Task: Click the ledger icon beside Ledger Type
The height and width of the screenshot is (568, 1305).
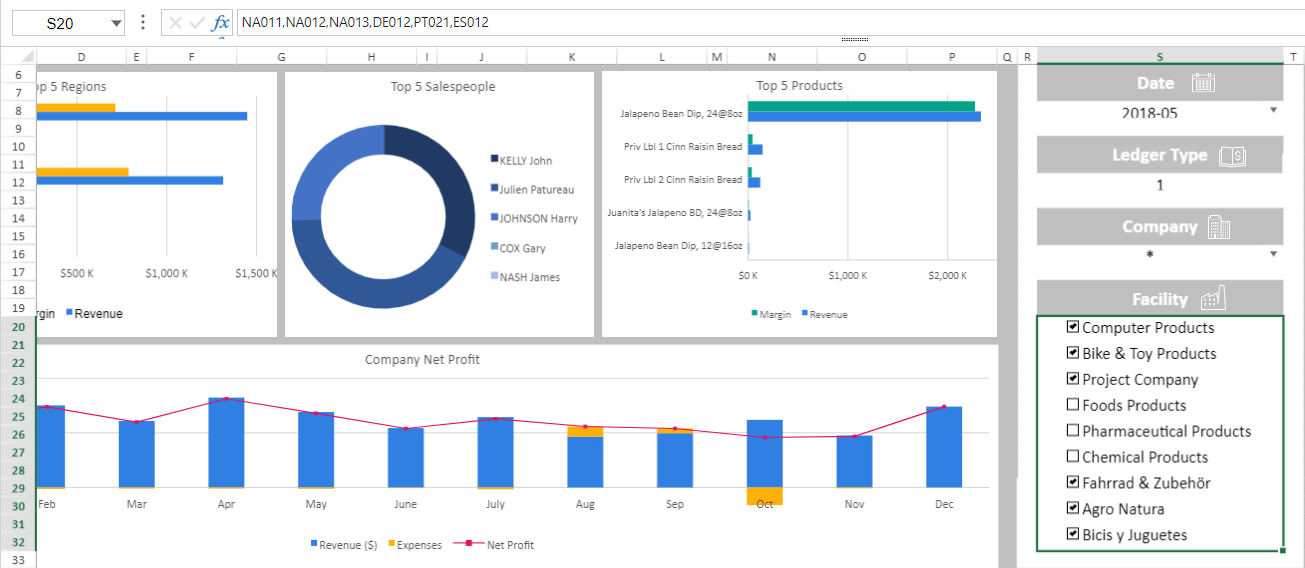Action: point(1232,156)
